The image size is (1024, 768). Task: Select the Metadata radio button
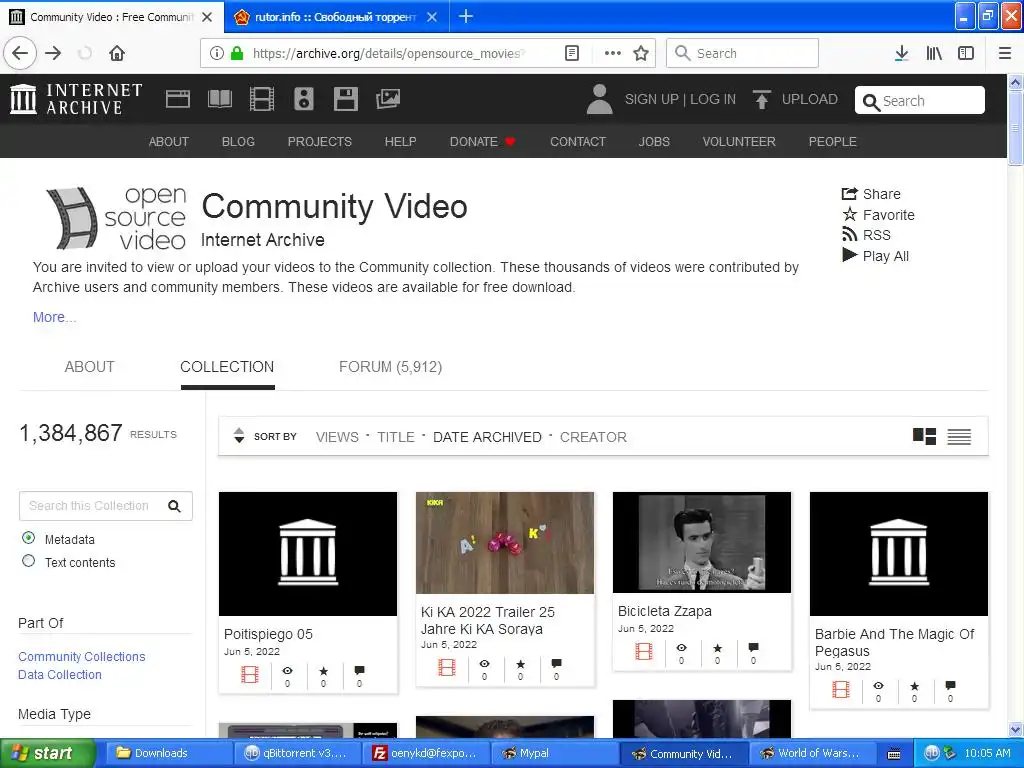tap(29, 538)
